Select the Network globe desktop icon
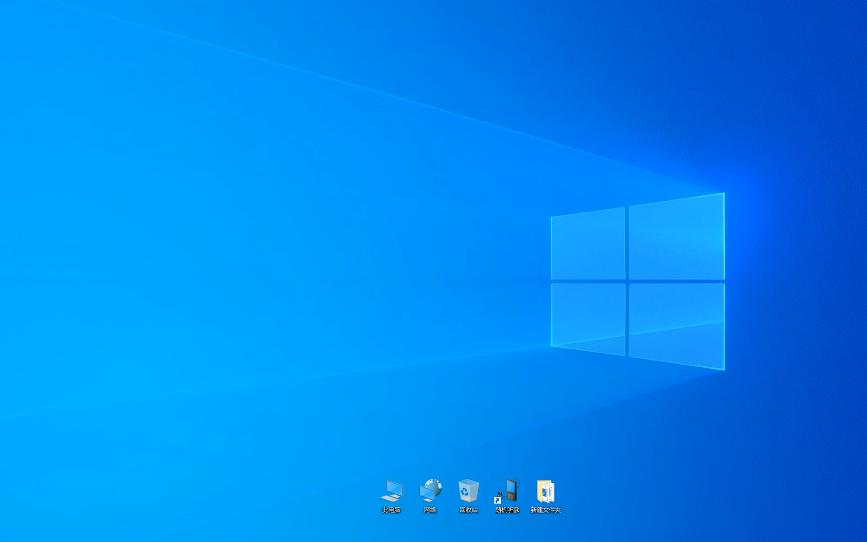 tap(430, 491)
